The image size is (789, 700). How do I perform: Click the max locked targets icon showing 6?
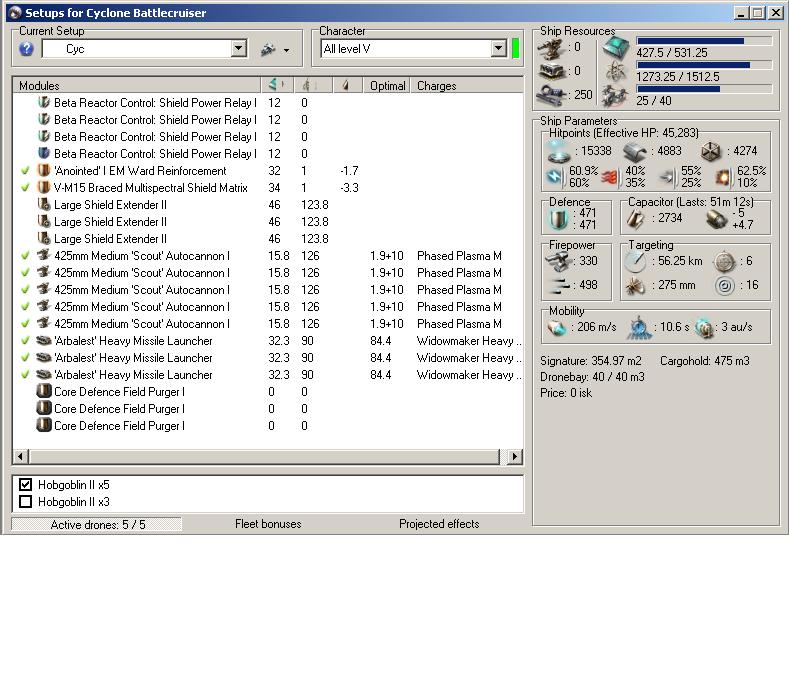(x=725, y=261)
